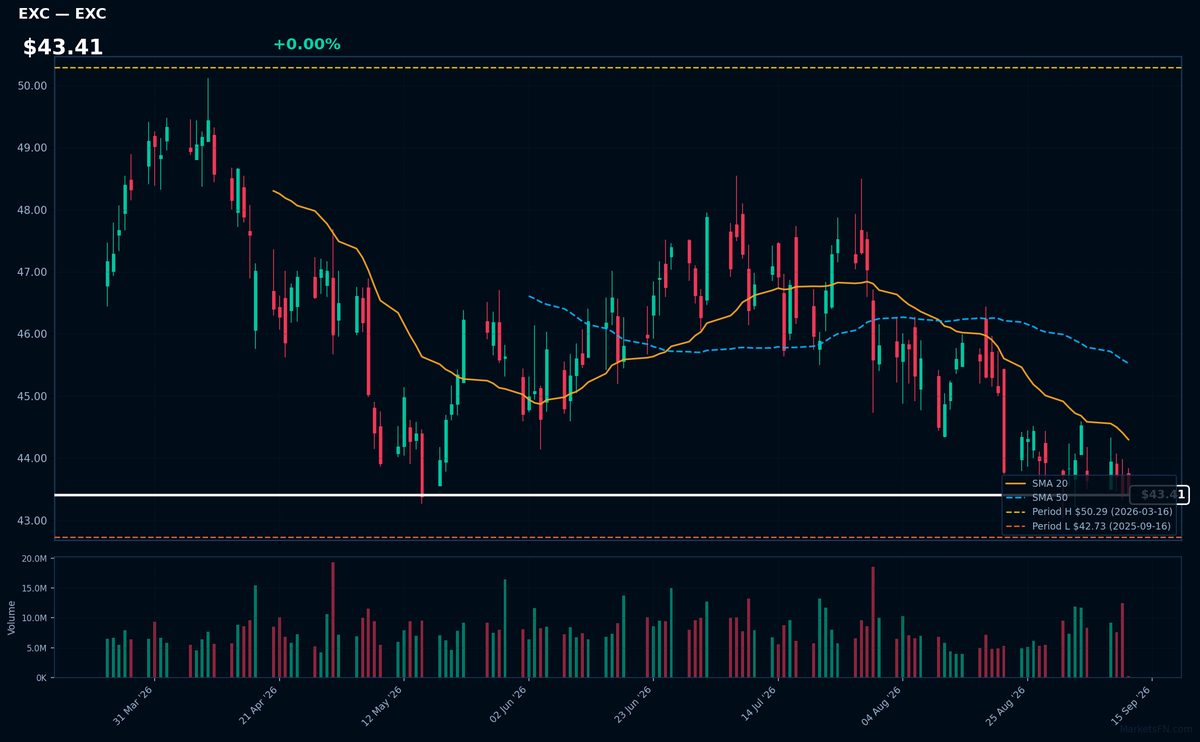Click the 02 Jun '26 date label

(x=508, y=705)
